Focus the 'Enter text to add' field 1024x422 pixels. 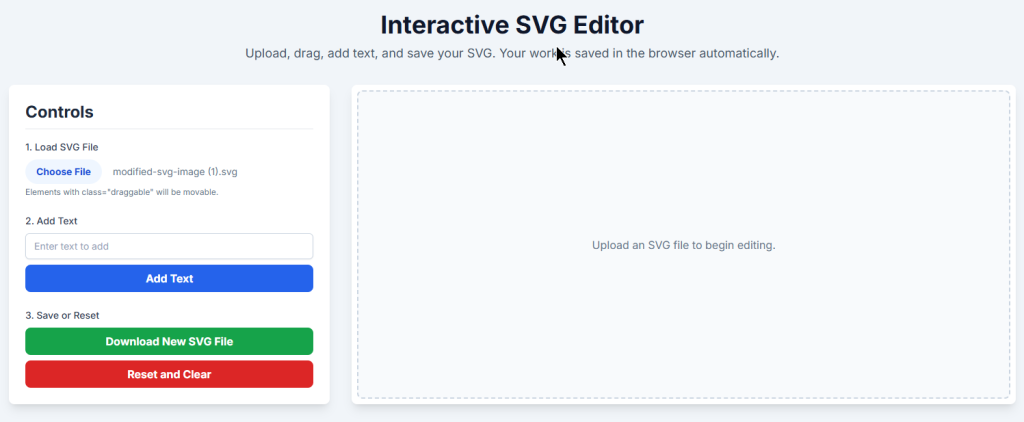[x=169, y=246]
